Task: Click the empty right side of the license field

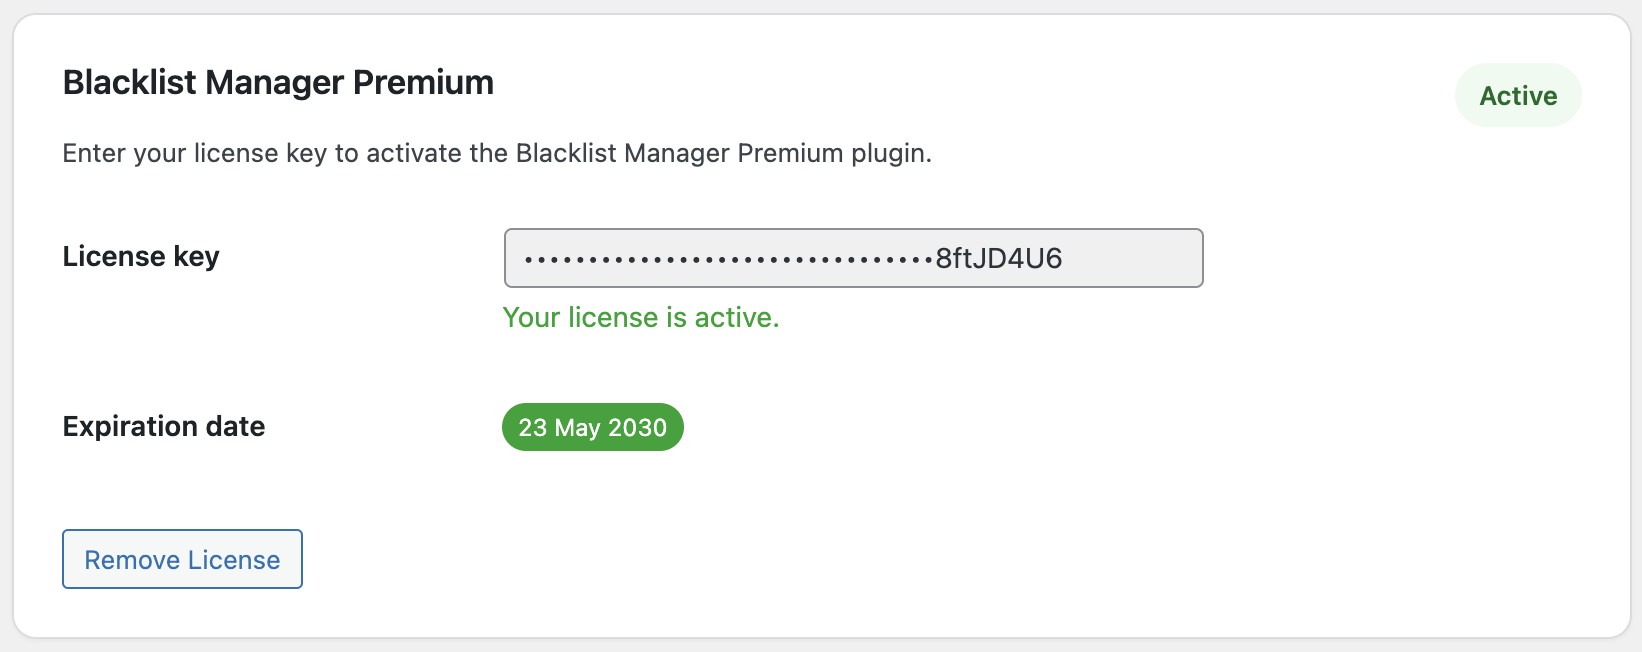Action: pyautogui.click(x=1133, y=258)
